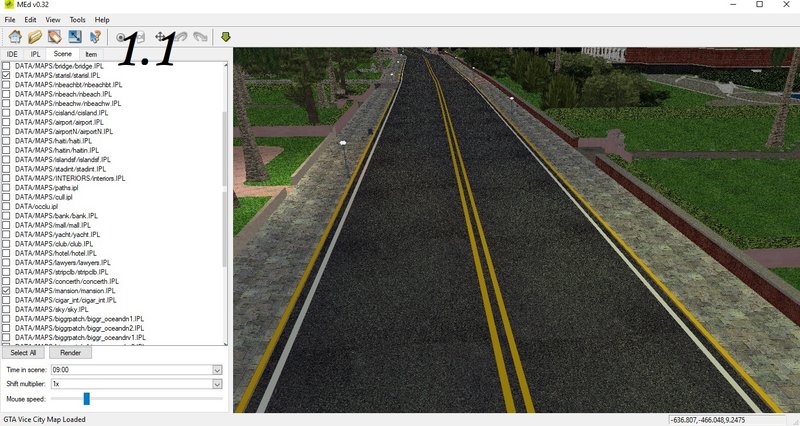The image size is (800, 426).
Task: Open the View menu
Action: coord(53,20)
